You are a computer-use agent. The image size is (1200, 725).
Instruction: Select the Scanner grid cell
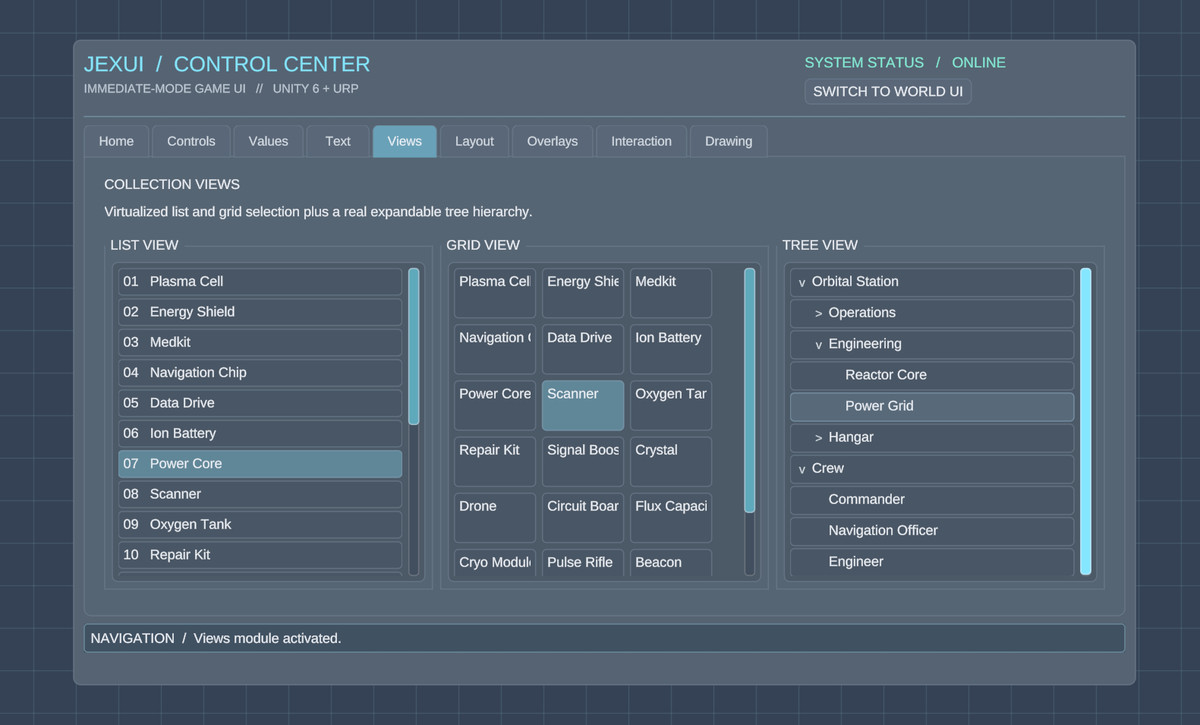point(583,405)
